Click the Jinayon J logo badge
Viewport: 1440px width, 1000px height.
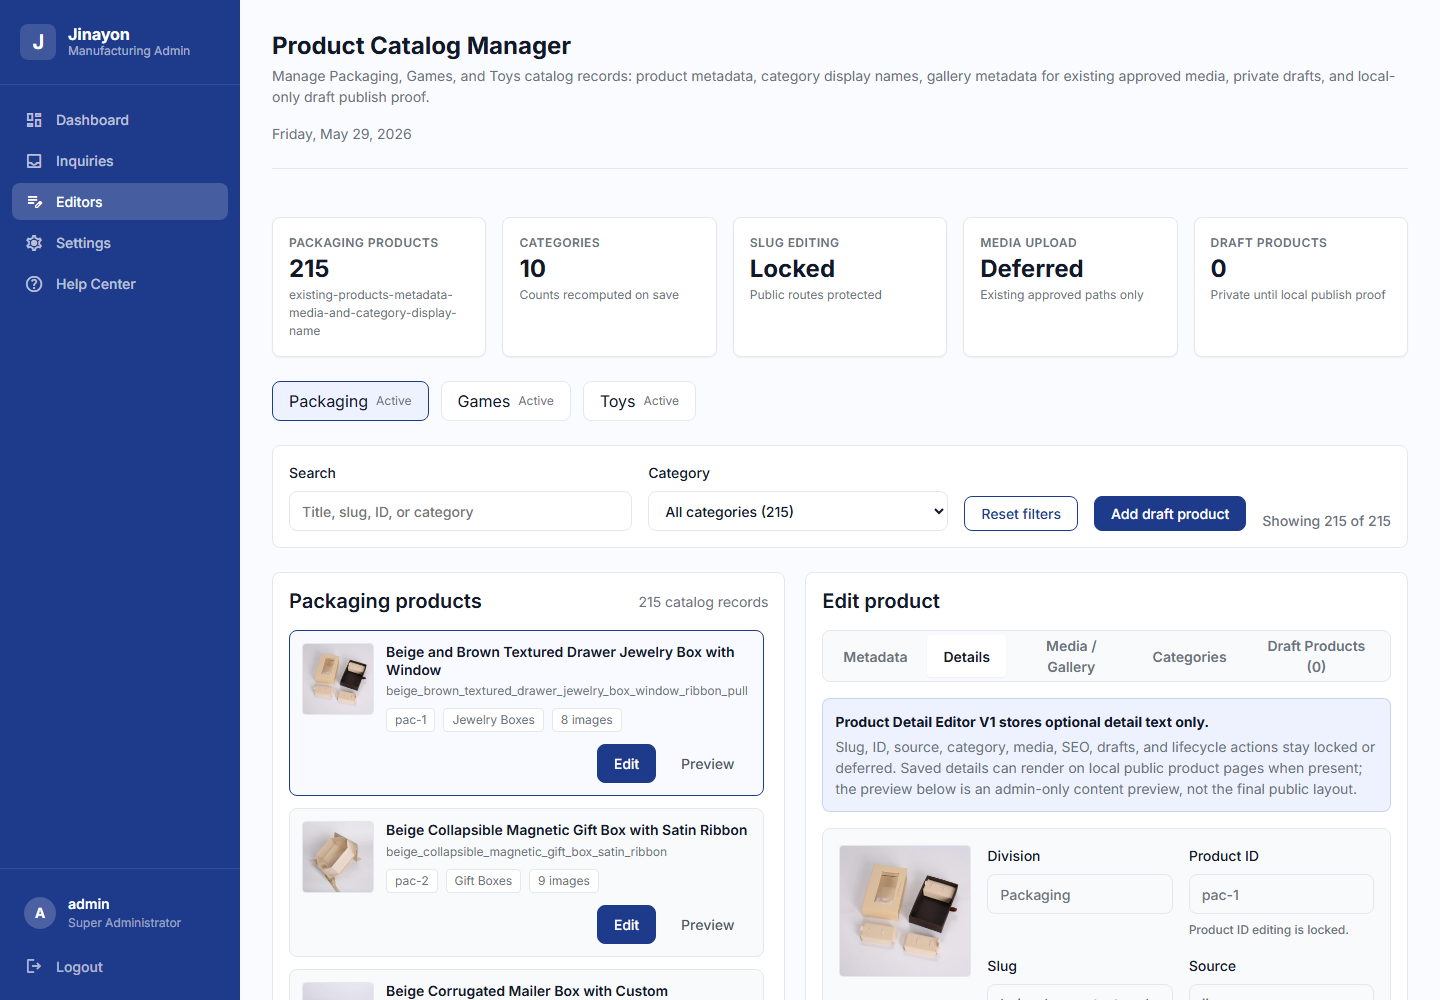tap(38, 42)
